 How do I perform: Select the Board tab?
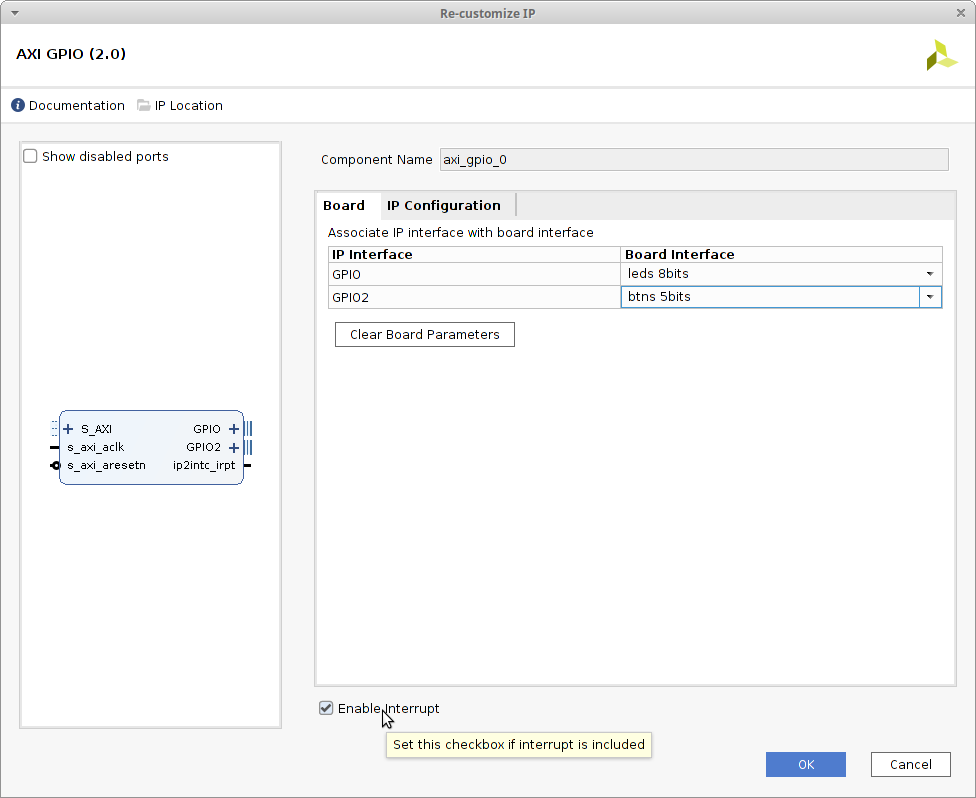click(344, 205)
